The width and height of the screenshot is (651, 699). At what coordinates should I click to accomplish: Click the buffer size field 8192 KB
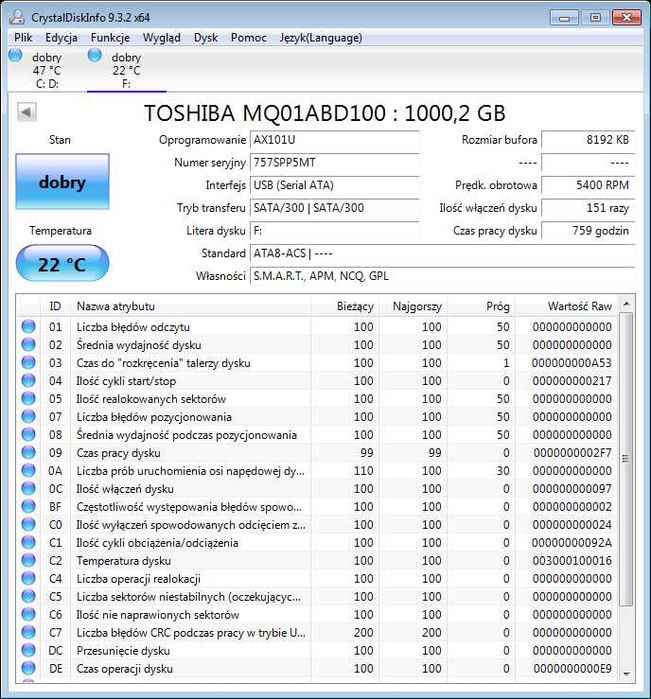(588, 140)
